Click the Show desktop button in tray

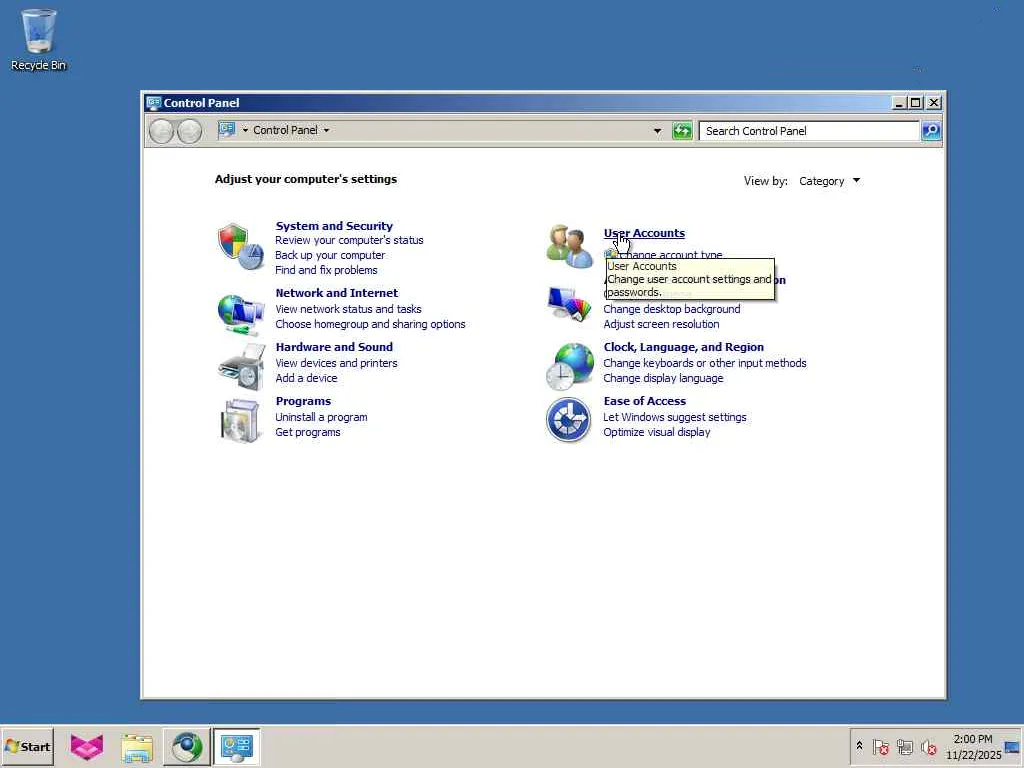(x=1012, y=747)
